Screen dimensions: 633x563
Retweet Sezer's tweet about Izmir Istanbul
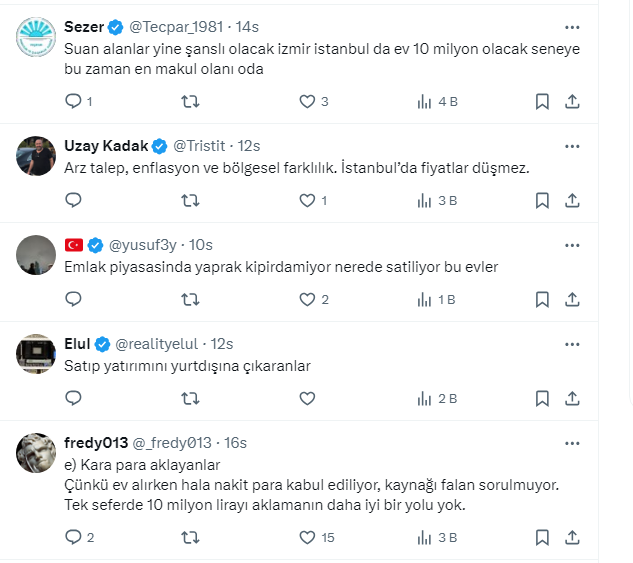190,101
